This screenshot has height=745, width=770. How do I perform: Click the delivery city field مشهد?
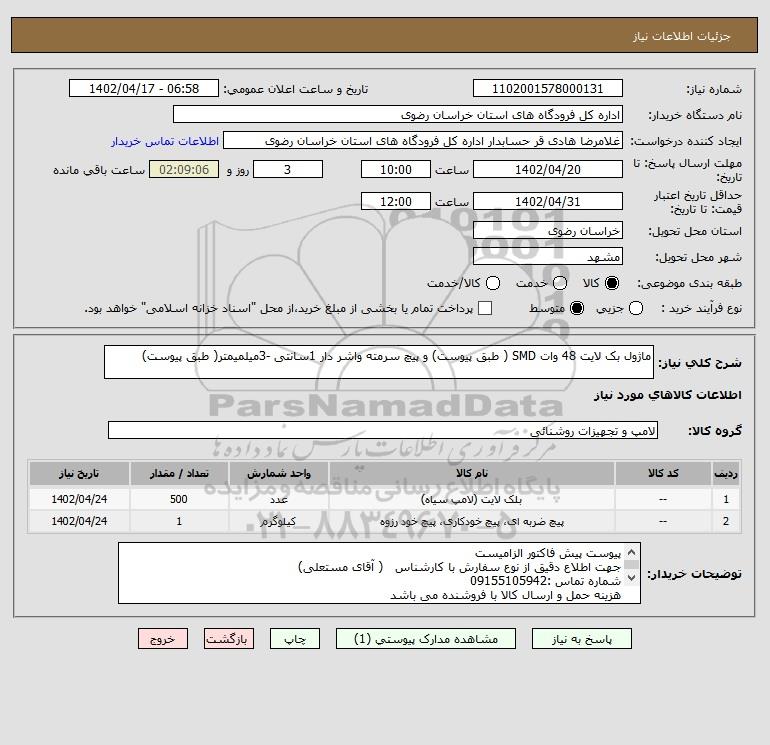click(548, 256)
